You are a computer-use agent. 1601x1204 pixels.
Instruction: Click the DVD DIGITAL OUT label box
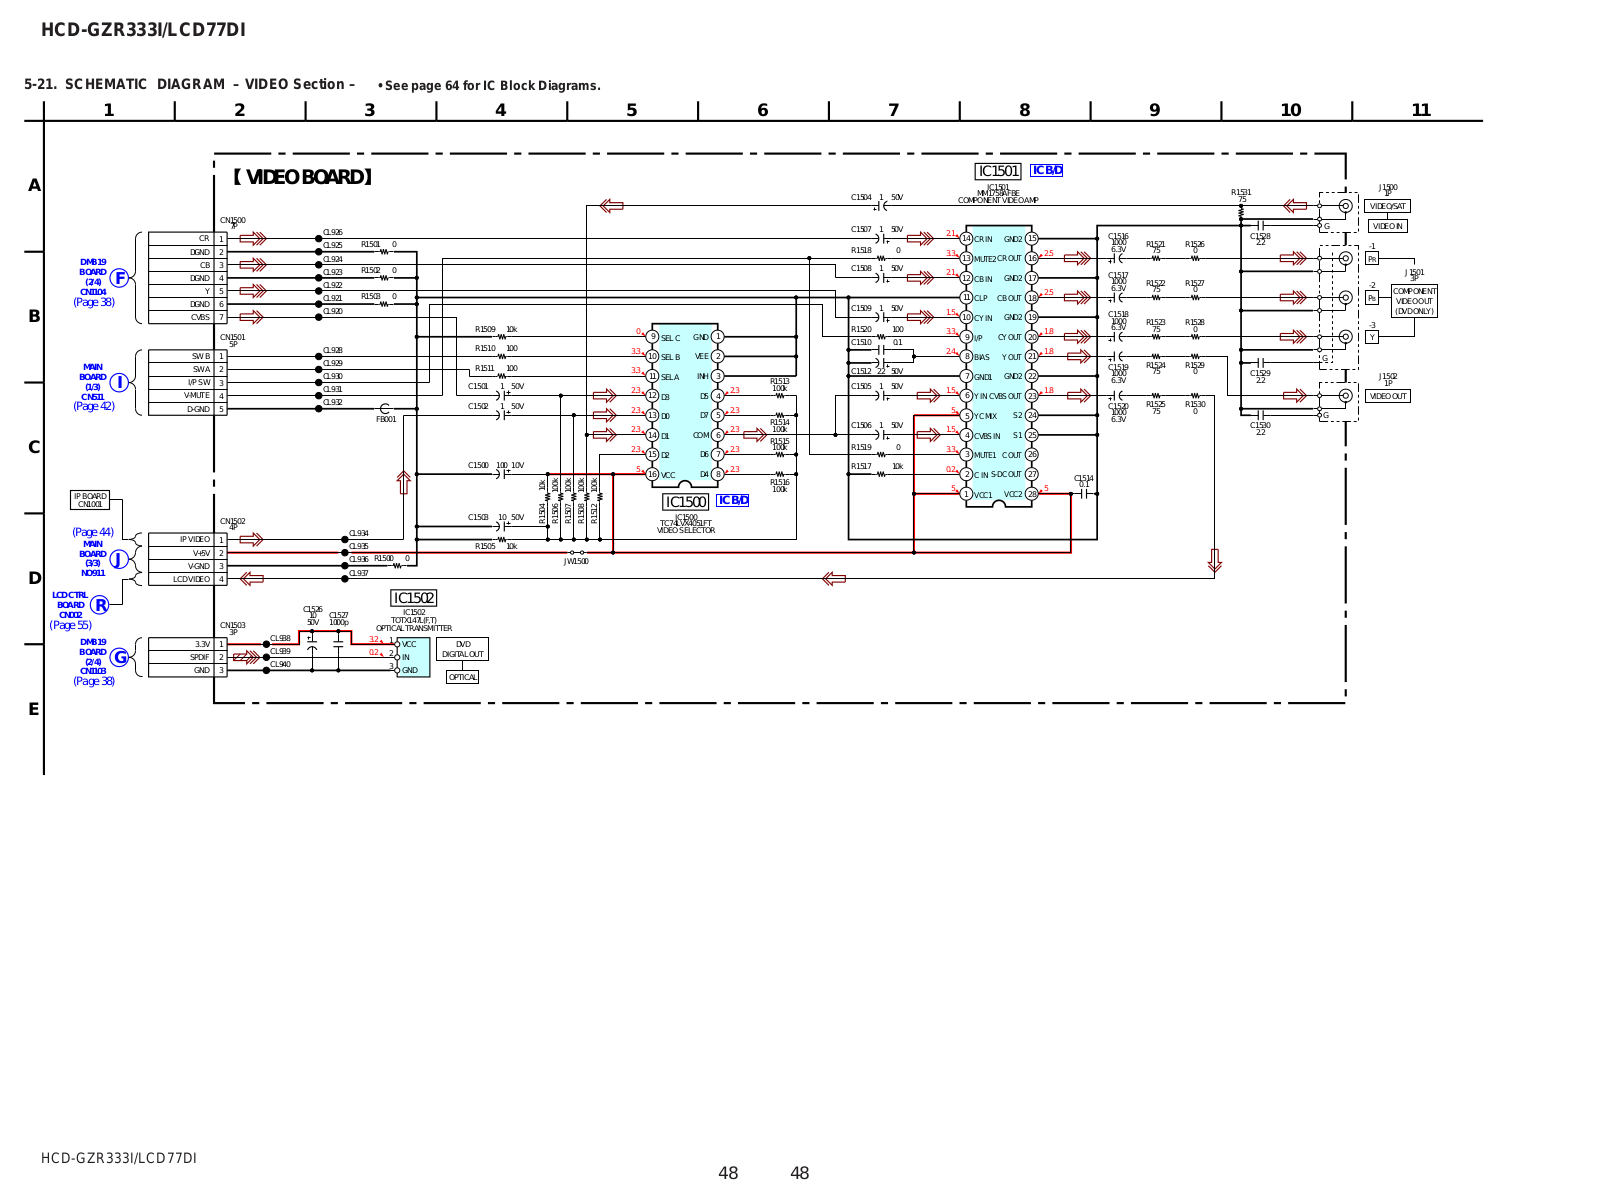click(462, 649)
